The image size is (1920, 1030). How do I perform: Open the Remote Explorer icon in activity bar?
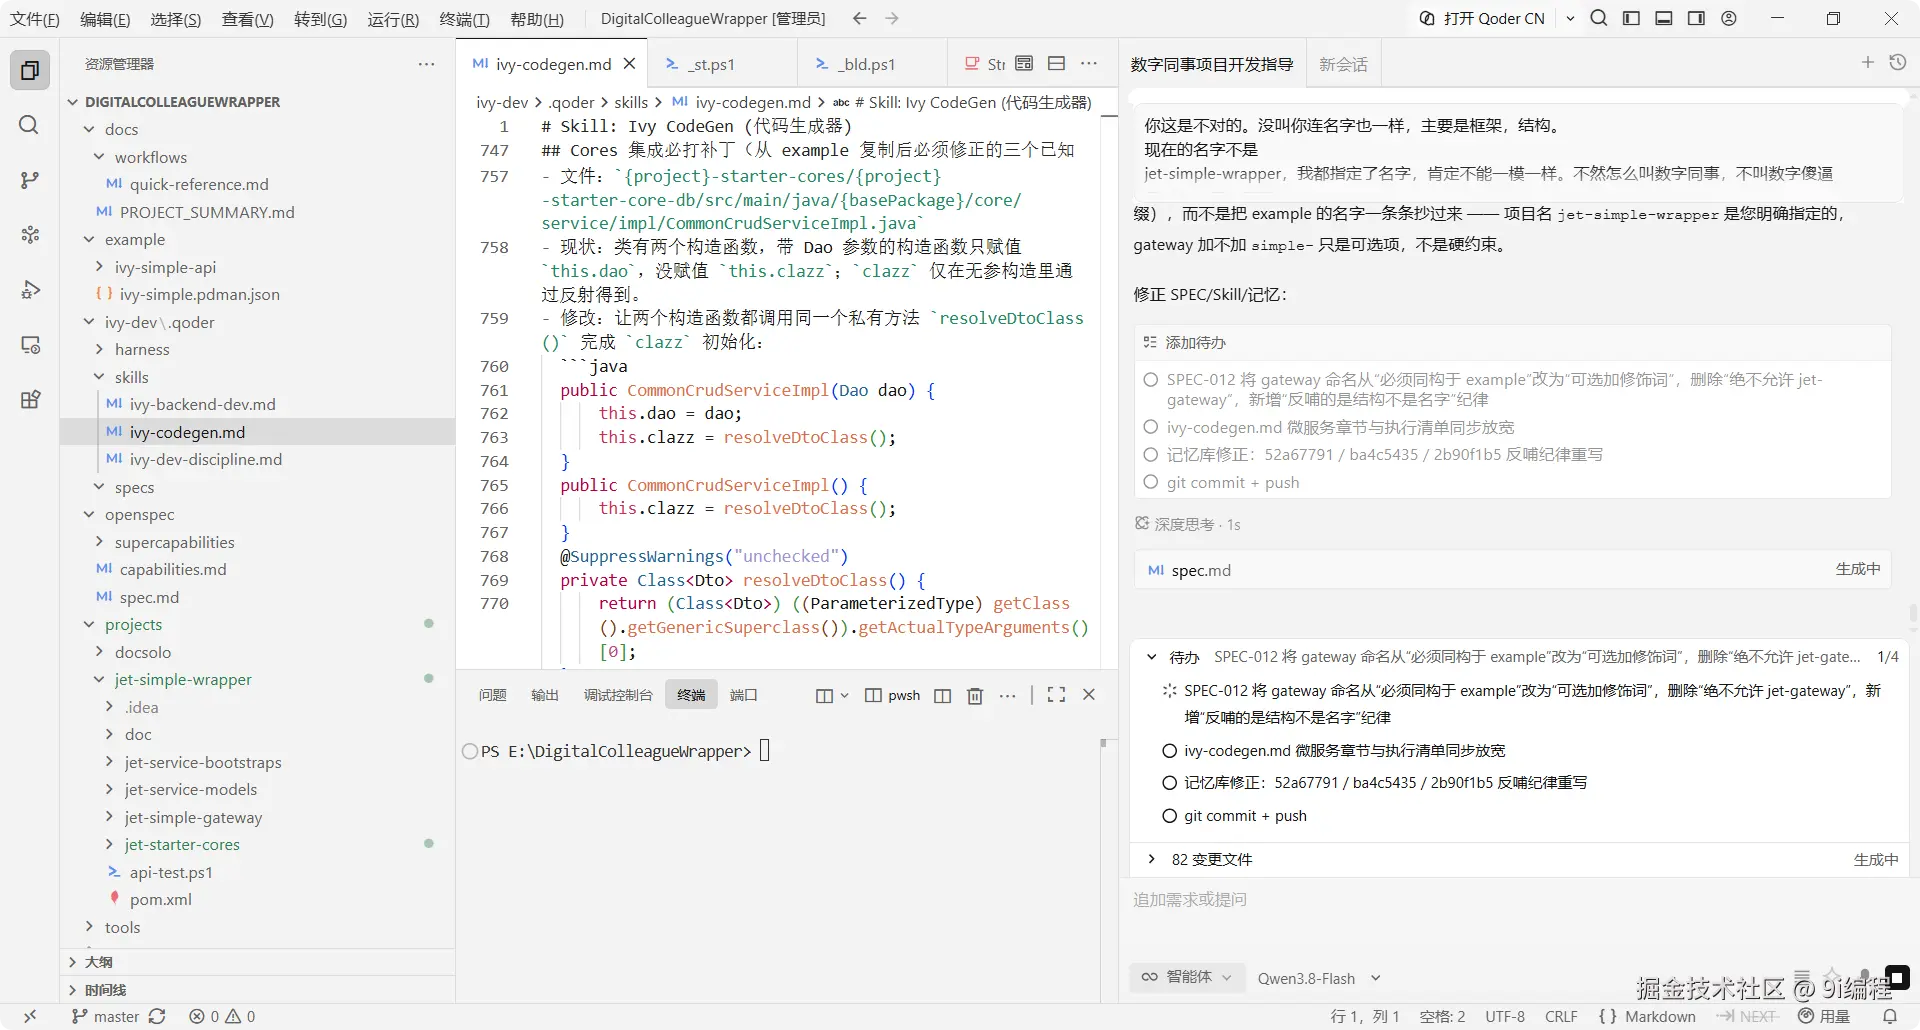(30, 345)
